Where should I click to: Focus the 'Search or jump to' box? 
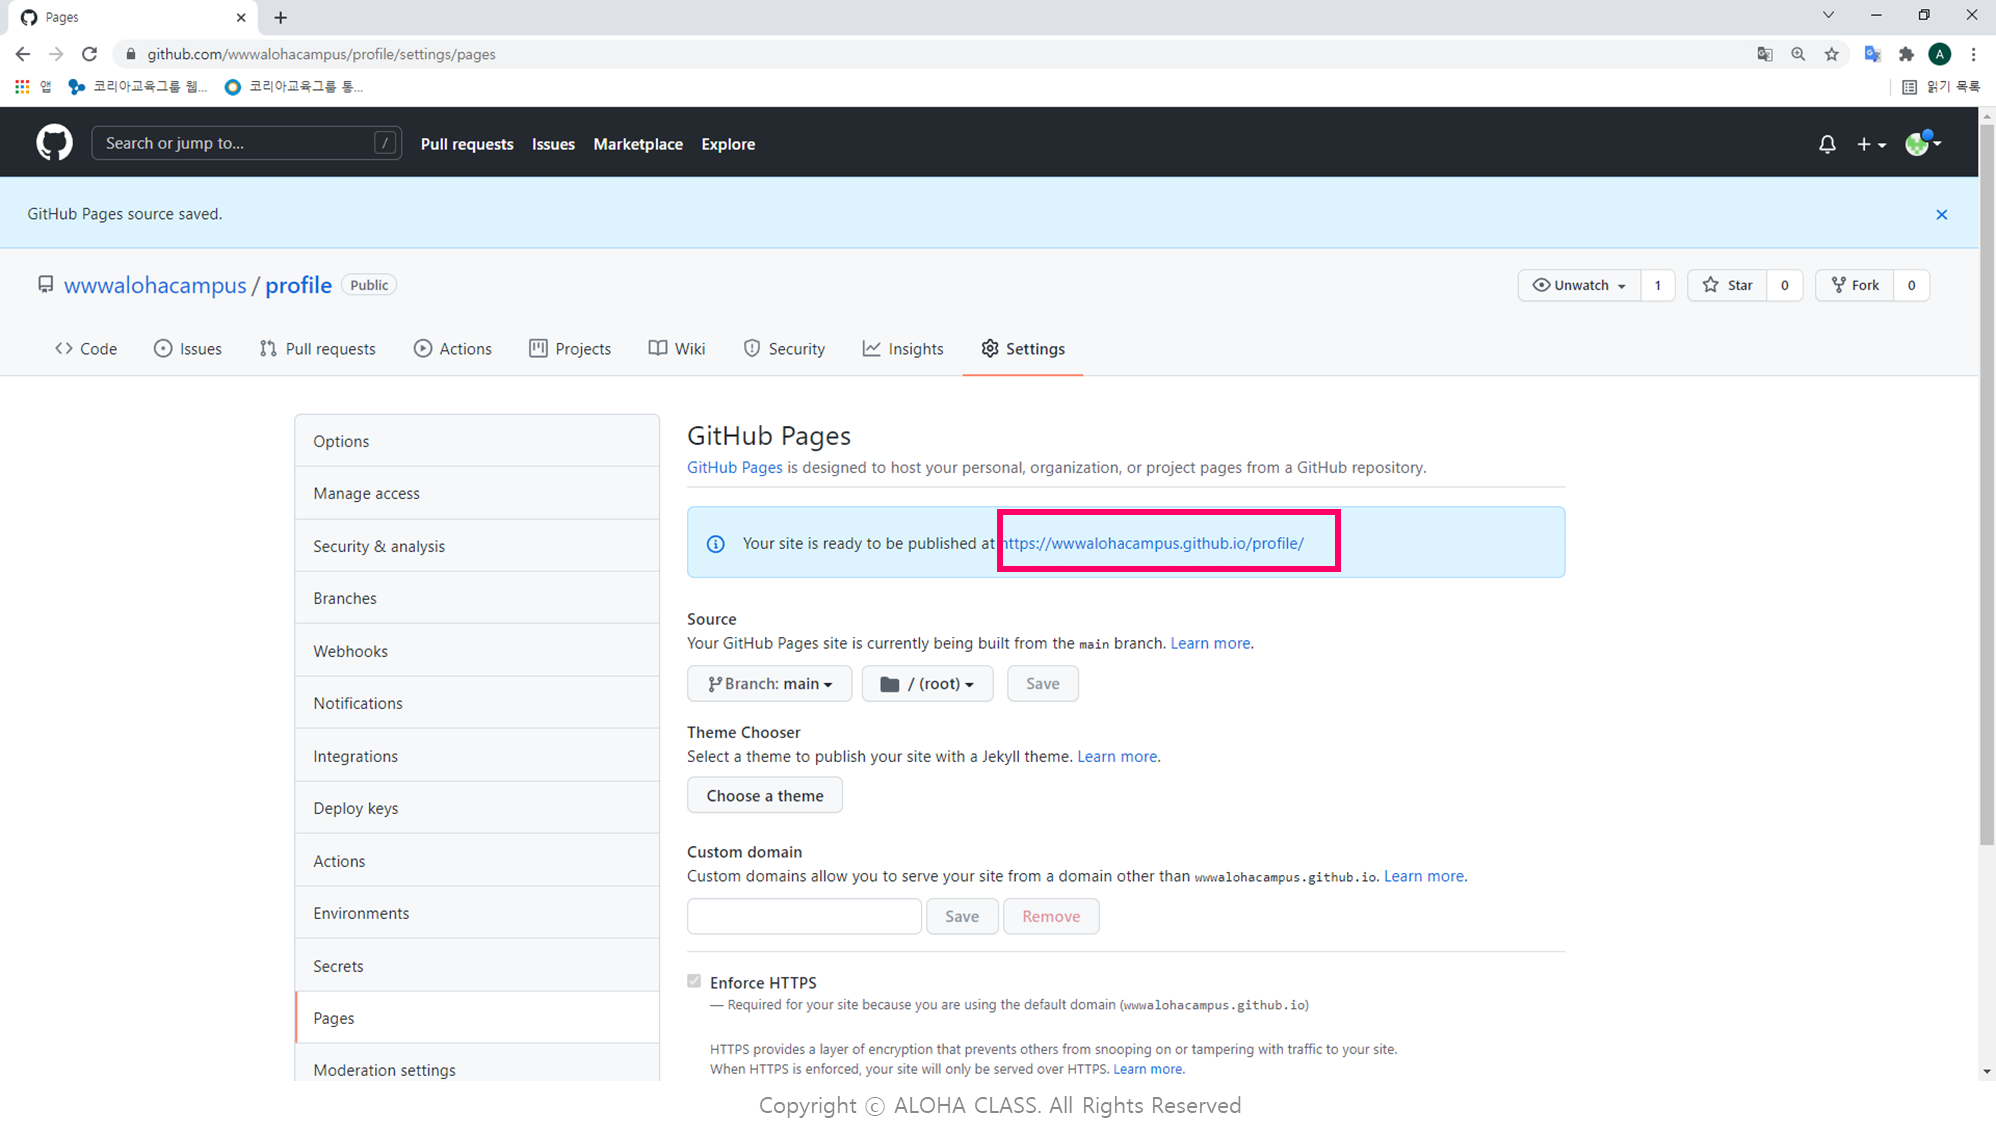point(247,143)
